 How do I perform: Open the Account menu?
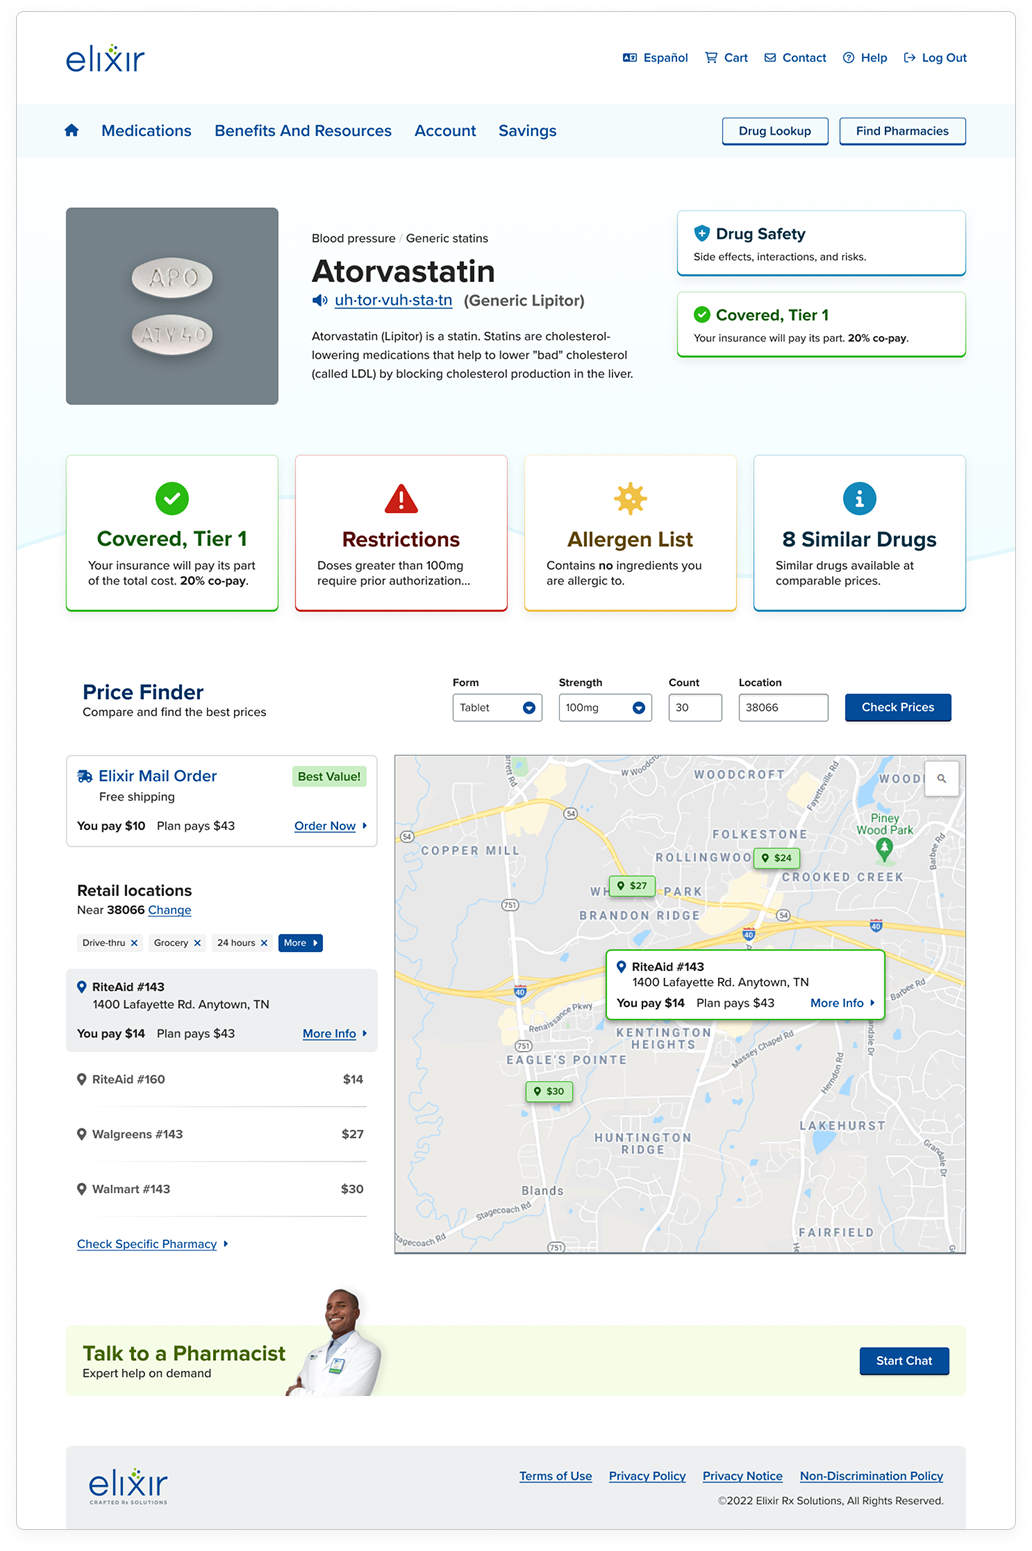[445, 131]
